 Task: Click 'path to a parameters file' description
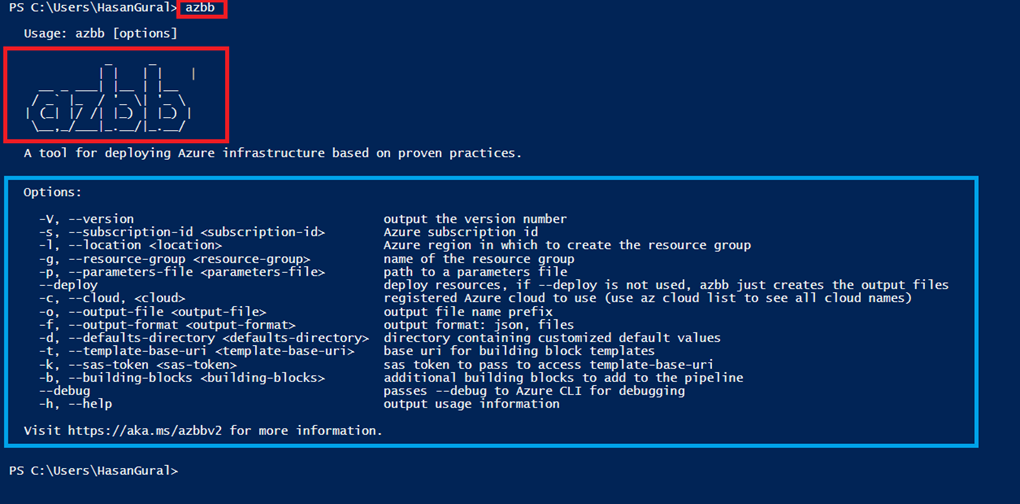pyautogui.click(x=475, y=272)
